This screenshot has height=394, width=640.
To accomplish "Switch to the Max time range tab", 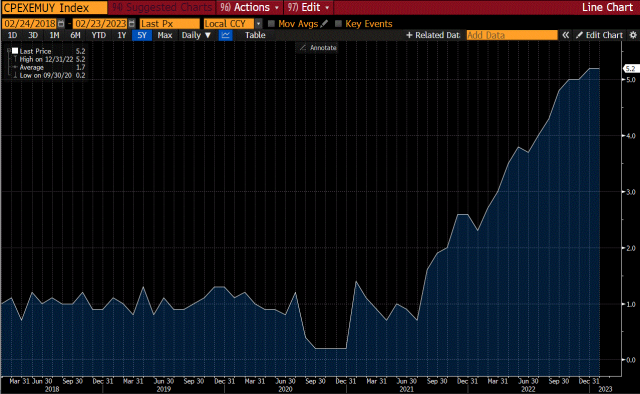I will click(164, 35).
